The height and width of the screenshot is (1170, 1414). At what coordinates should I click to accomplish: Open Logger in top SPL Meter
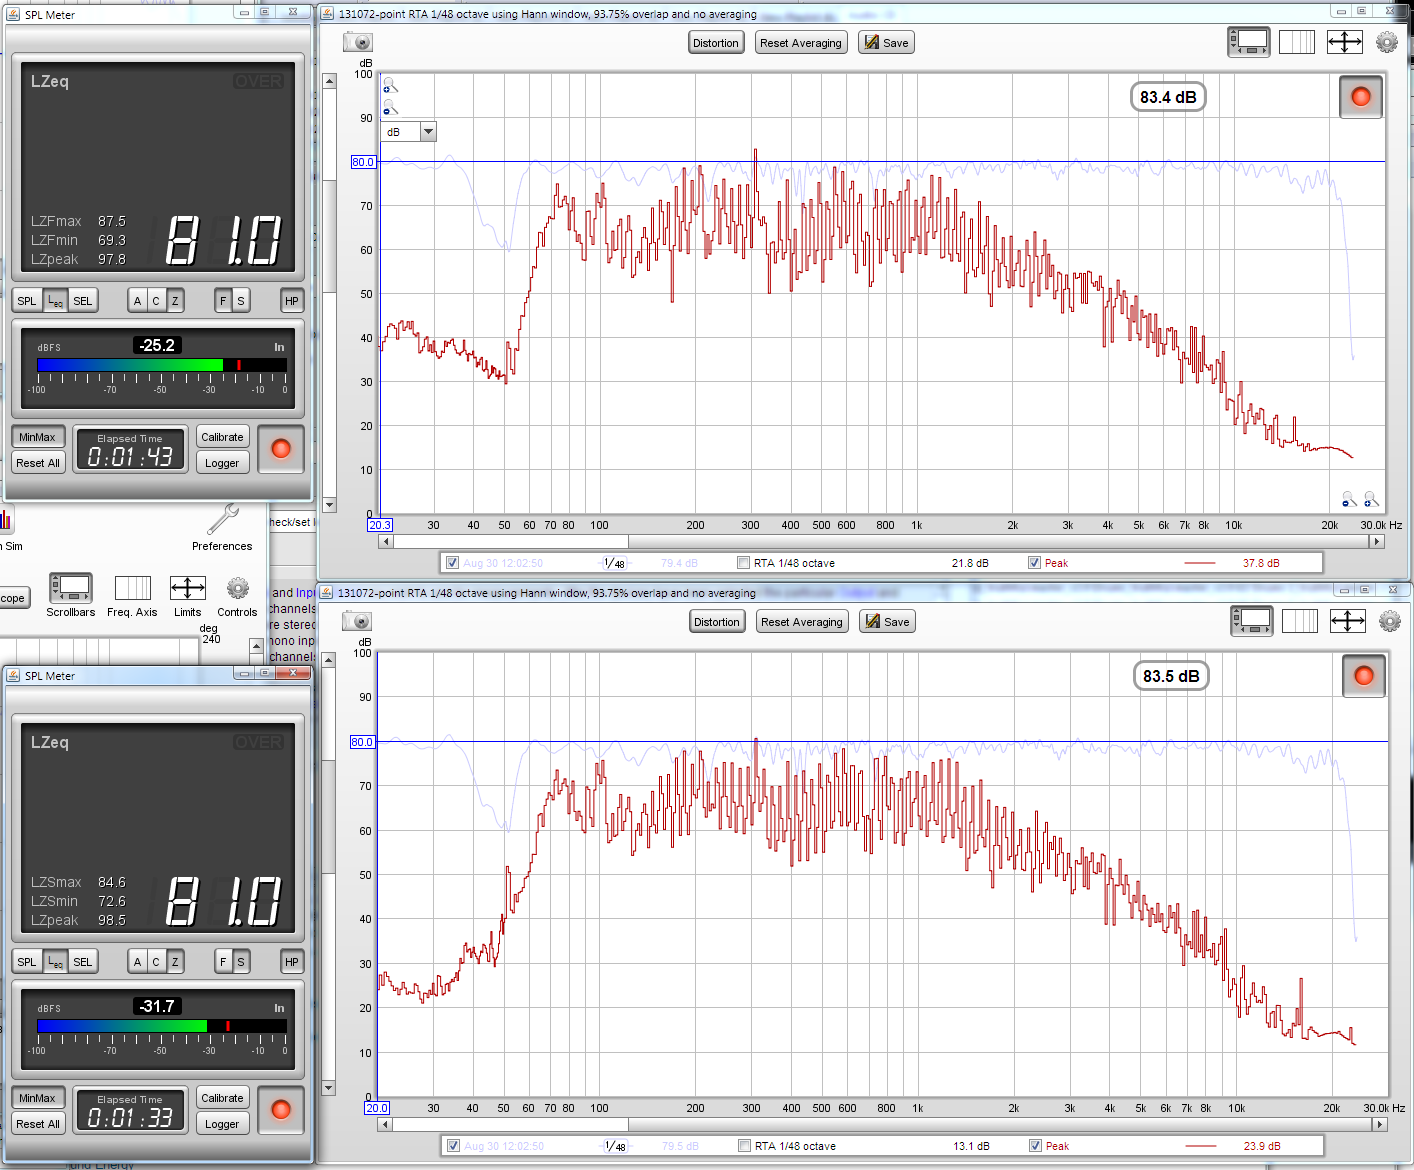[222, 463]
